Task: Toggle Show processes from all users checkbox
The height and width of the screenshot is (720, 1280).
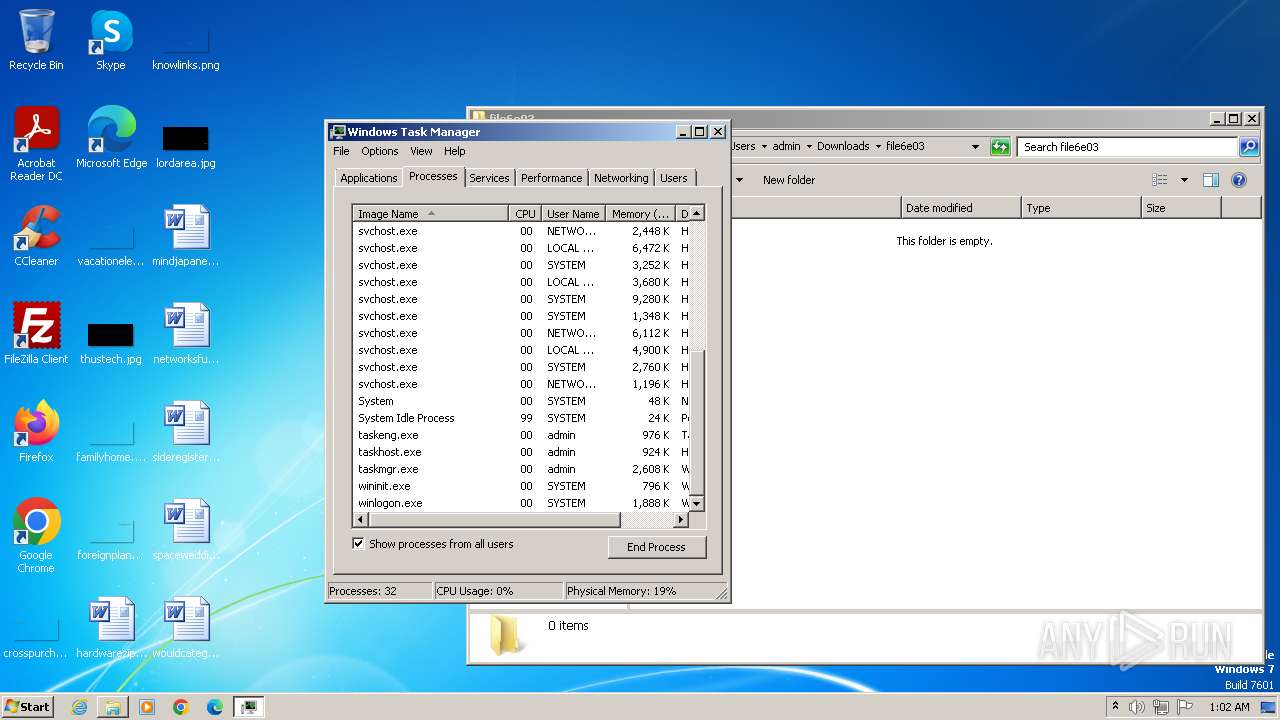Action: pyautogui.click(x=358, y=544)
